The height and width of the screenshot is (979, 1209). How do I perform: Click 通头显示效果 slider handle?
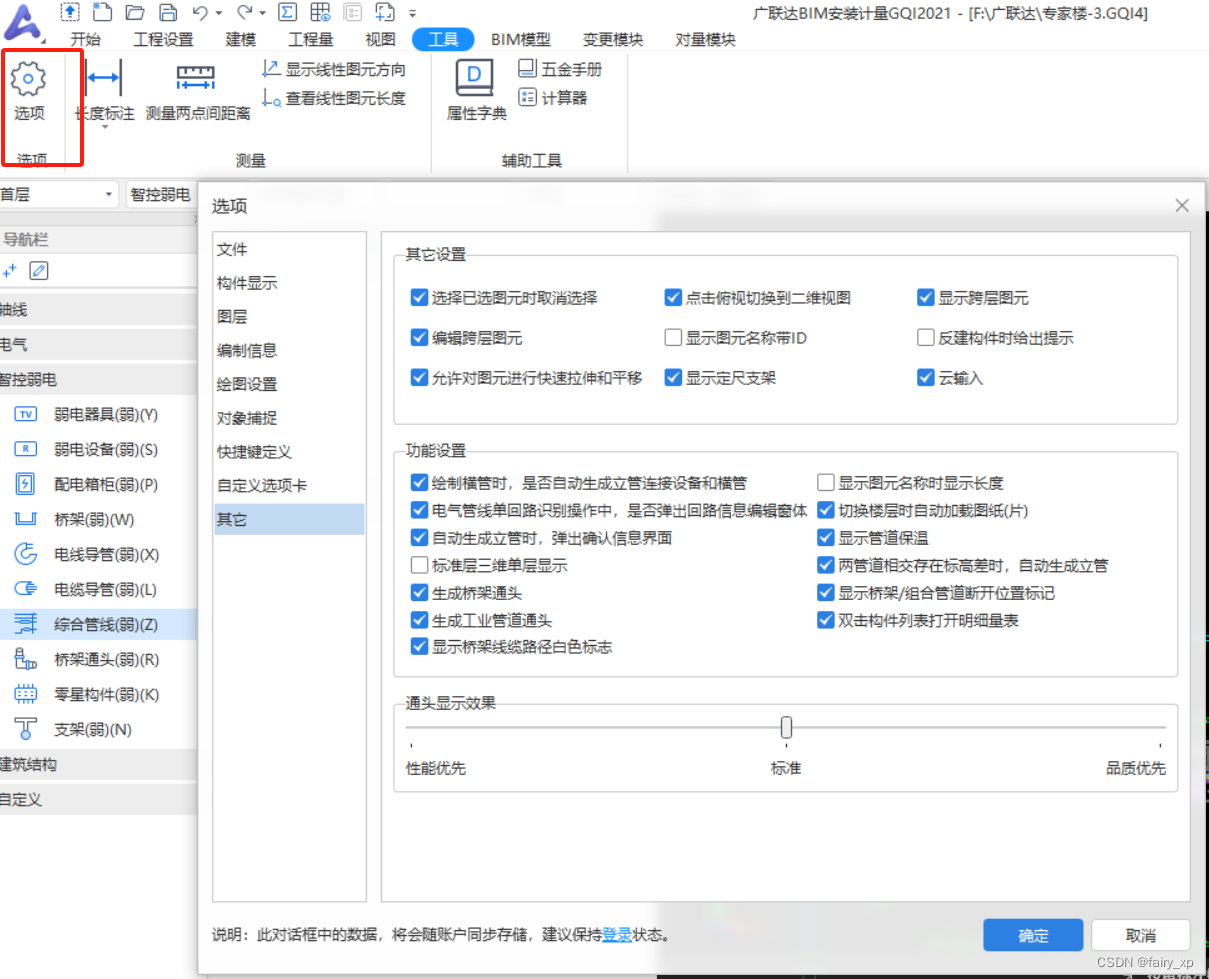point(786,727)
